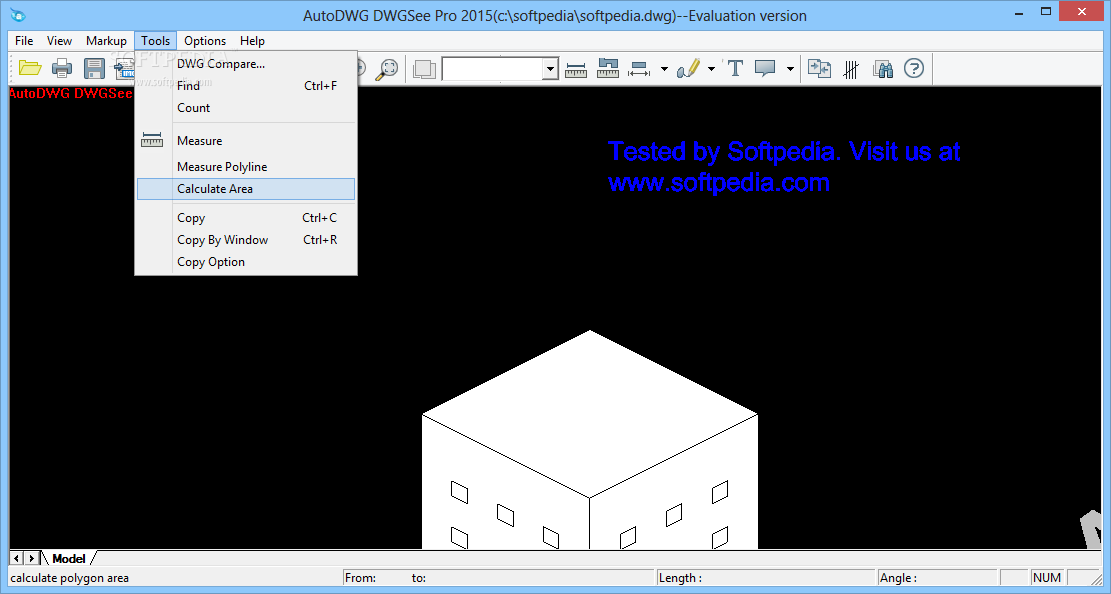
Task: Click the layers icon beside the combo box
Action: tap(424, 69)
